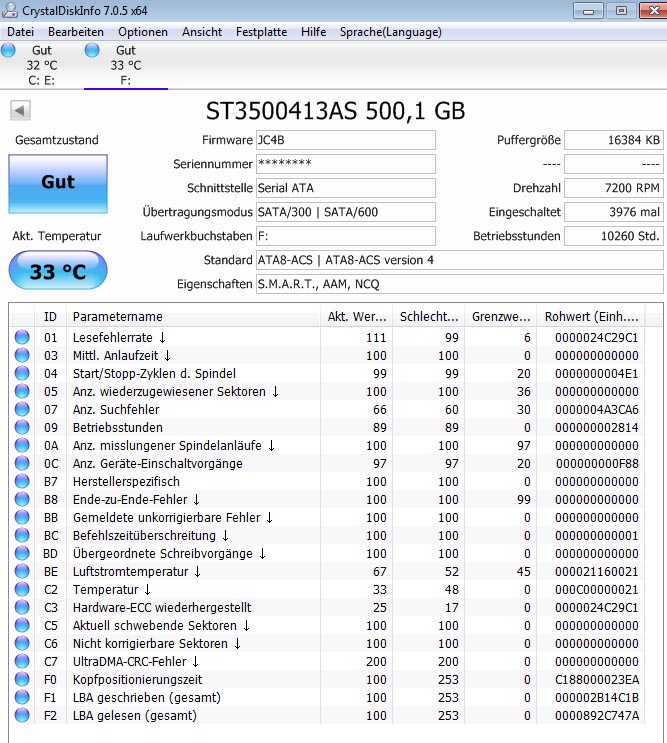Screen dimensions: 667x743
Task: Click the status icon for Herstellerspezifisch
Action: pos(22,481)
